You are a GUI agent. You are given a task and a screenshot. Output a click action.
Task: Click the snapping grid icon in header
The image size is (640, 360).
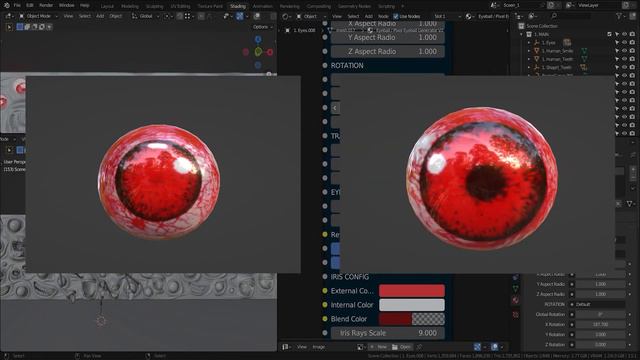187,16
